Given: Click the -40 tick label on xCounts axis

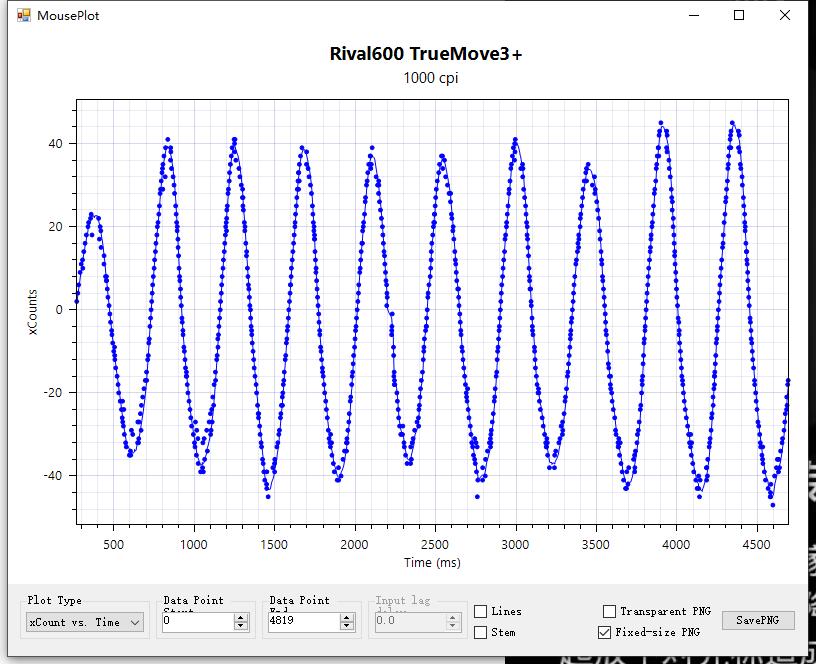Looking at the screenshot, I should pyautogui.click(x=53, y=476).
